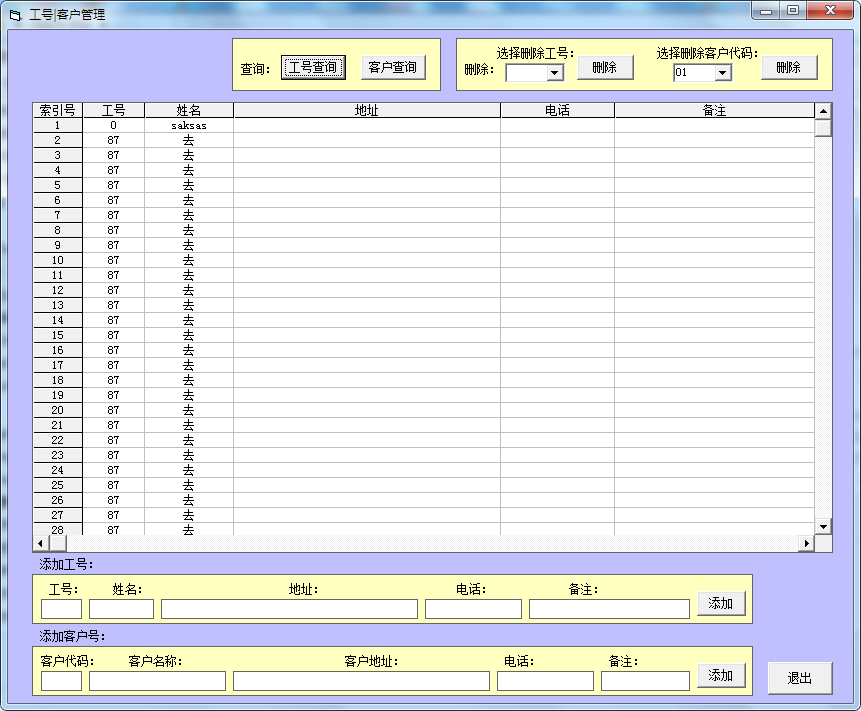Click the 客户查询 query button
This screenshot has height=711, width=861.
pyautogui.click(x=393, y=68)
